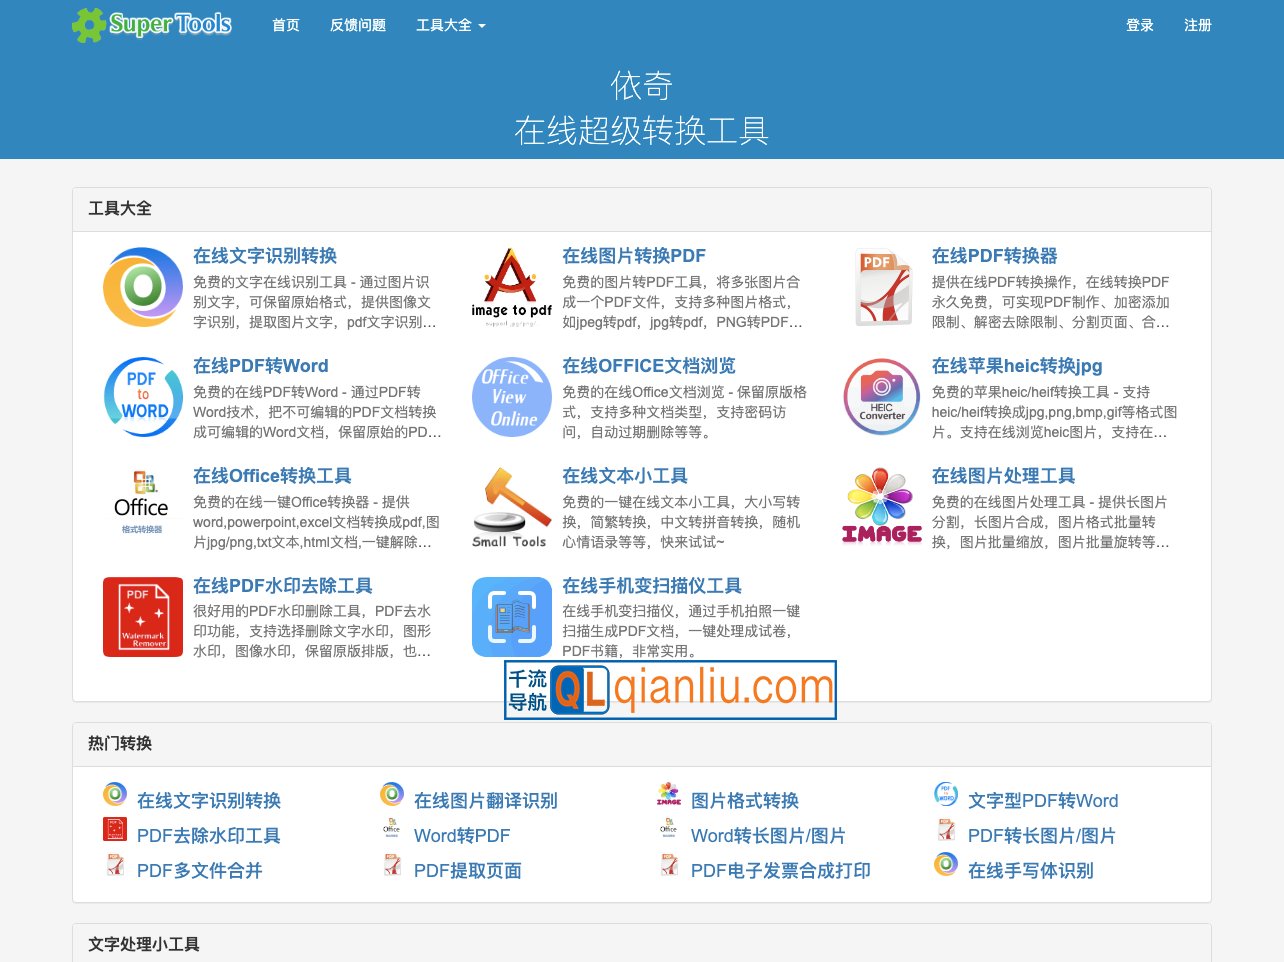Screen dimensions: 1284x962
Task: Click the HEIC Converter camera icon
Action: [881, 397]
